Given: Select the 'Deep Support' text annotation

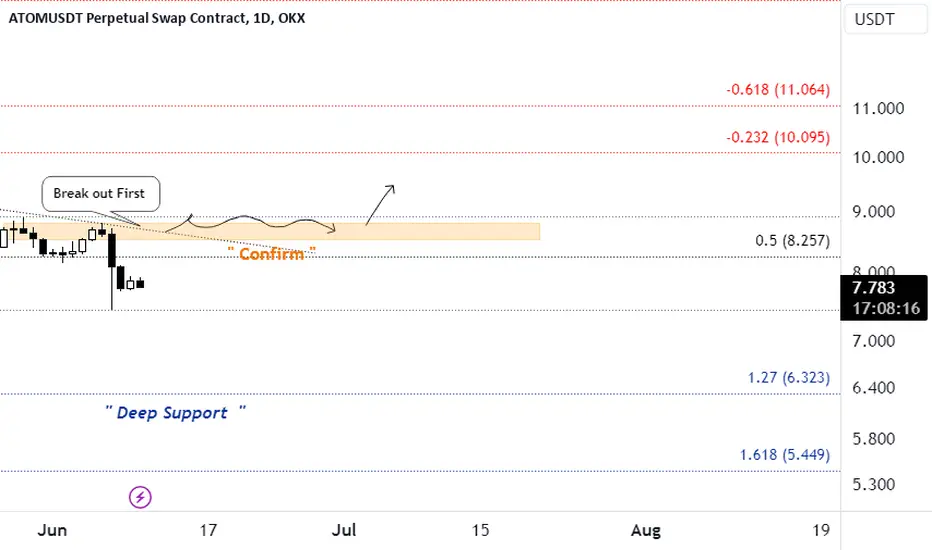Looking at the screenshot, I should pos(175,412).
